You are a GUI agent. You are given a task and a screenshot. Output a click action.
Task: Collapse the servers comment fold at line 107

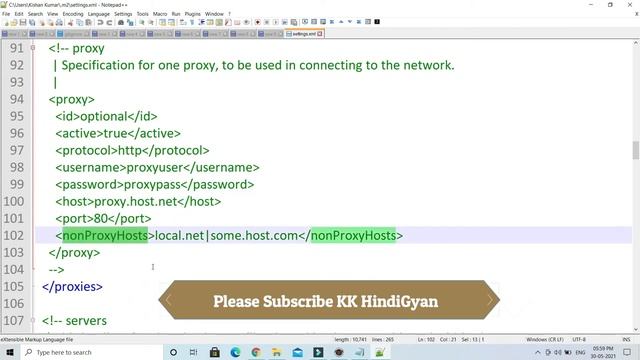coord(33,320)
